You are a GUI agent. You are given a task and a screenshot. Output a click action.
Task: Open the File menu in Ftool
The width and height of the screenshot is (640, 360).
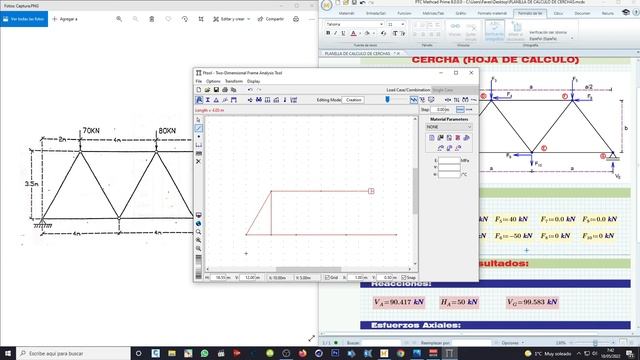tap(199, 81)
